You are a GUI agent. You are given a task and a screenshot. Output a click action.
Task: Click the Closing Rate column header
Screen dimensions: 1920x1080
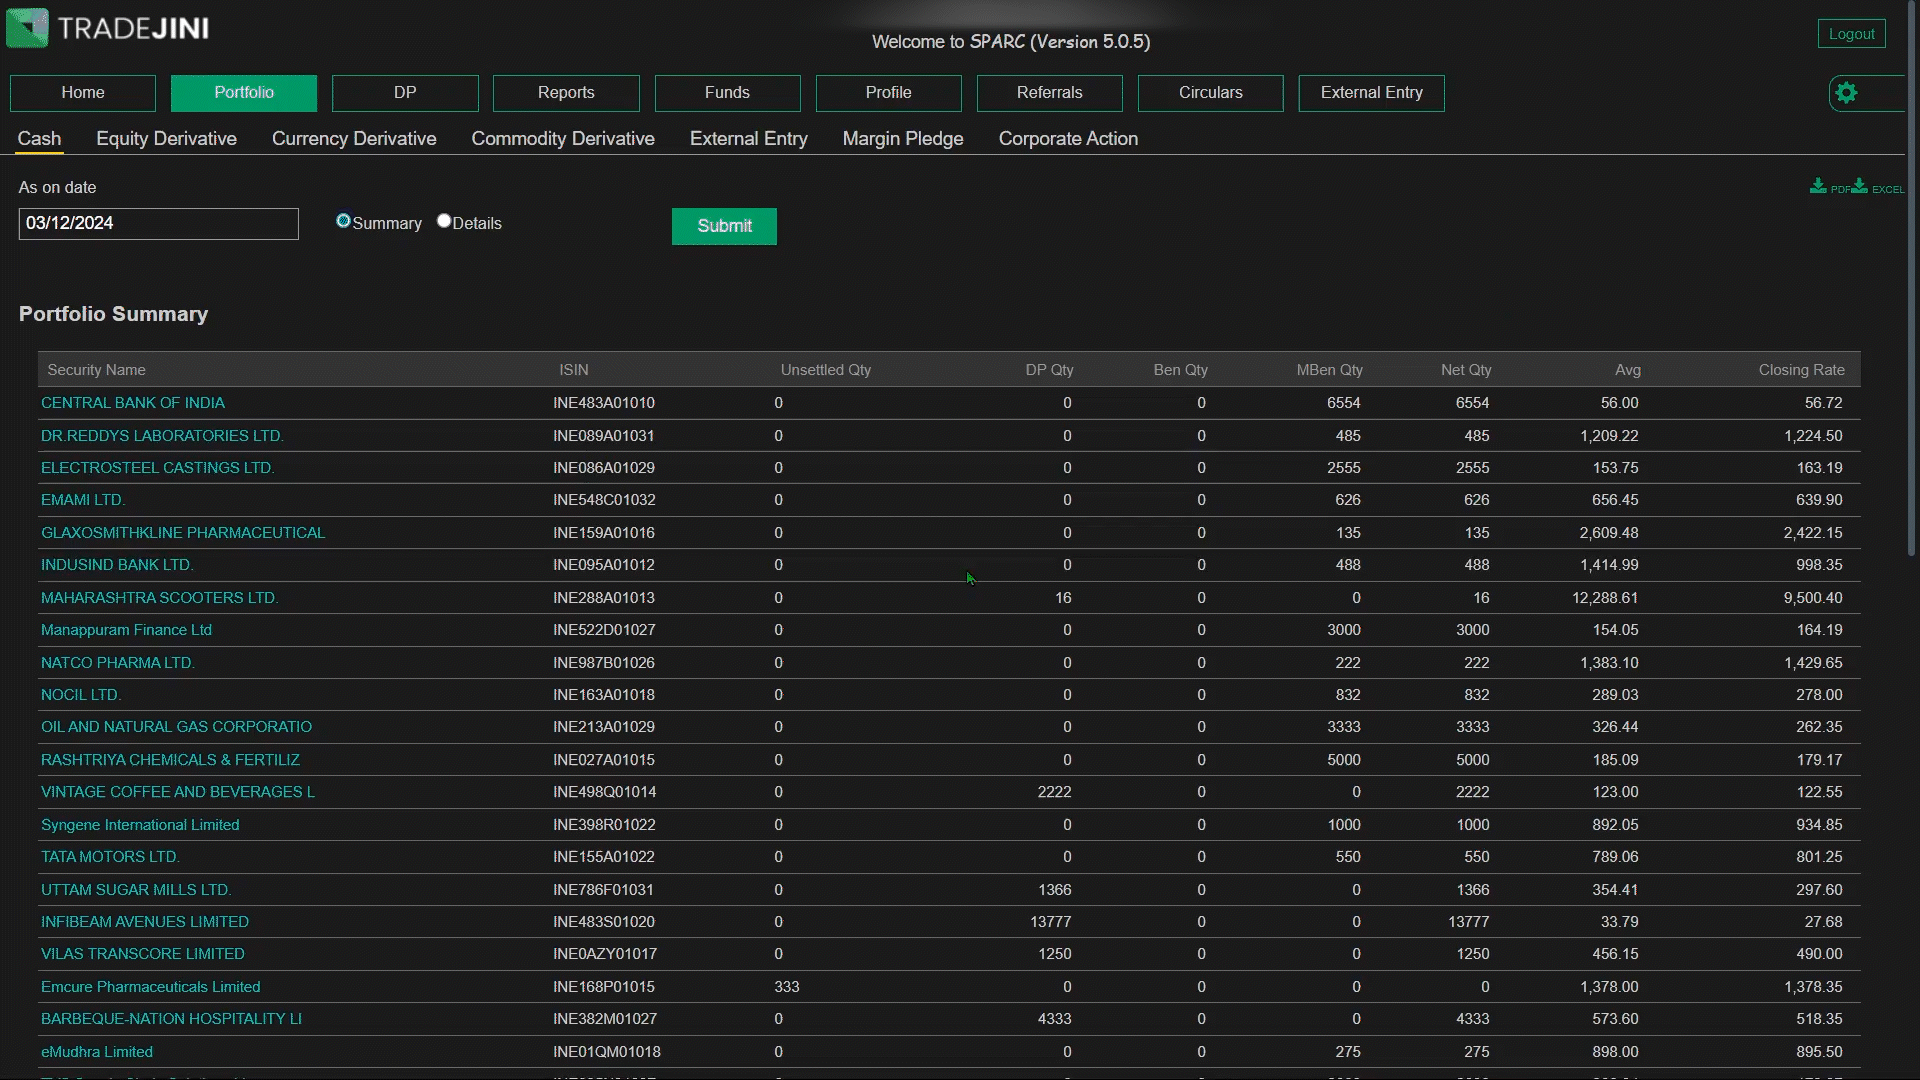[1801, 370]
